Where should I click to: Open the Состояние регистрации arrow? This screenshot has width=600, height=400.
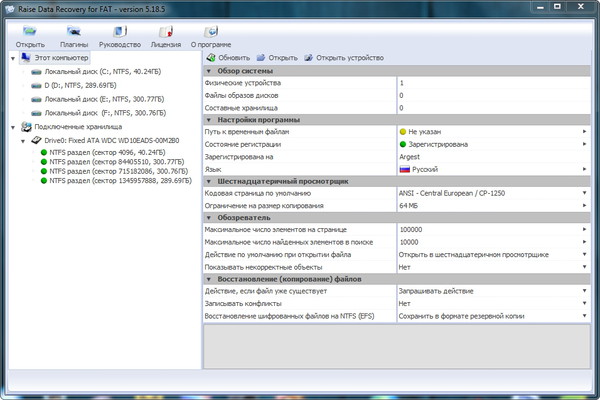tap(584, 144)
